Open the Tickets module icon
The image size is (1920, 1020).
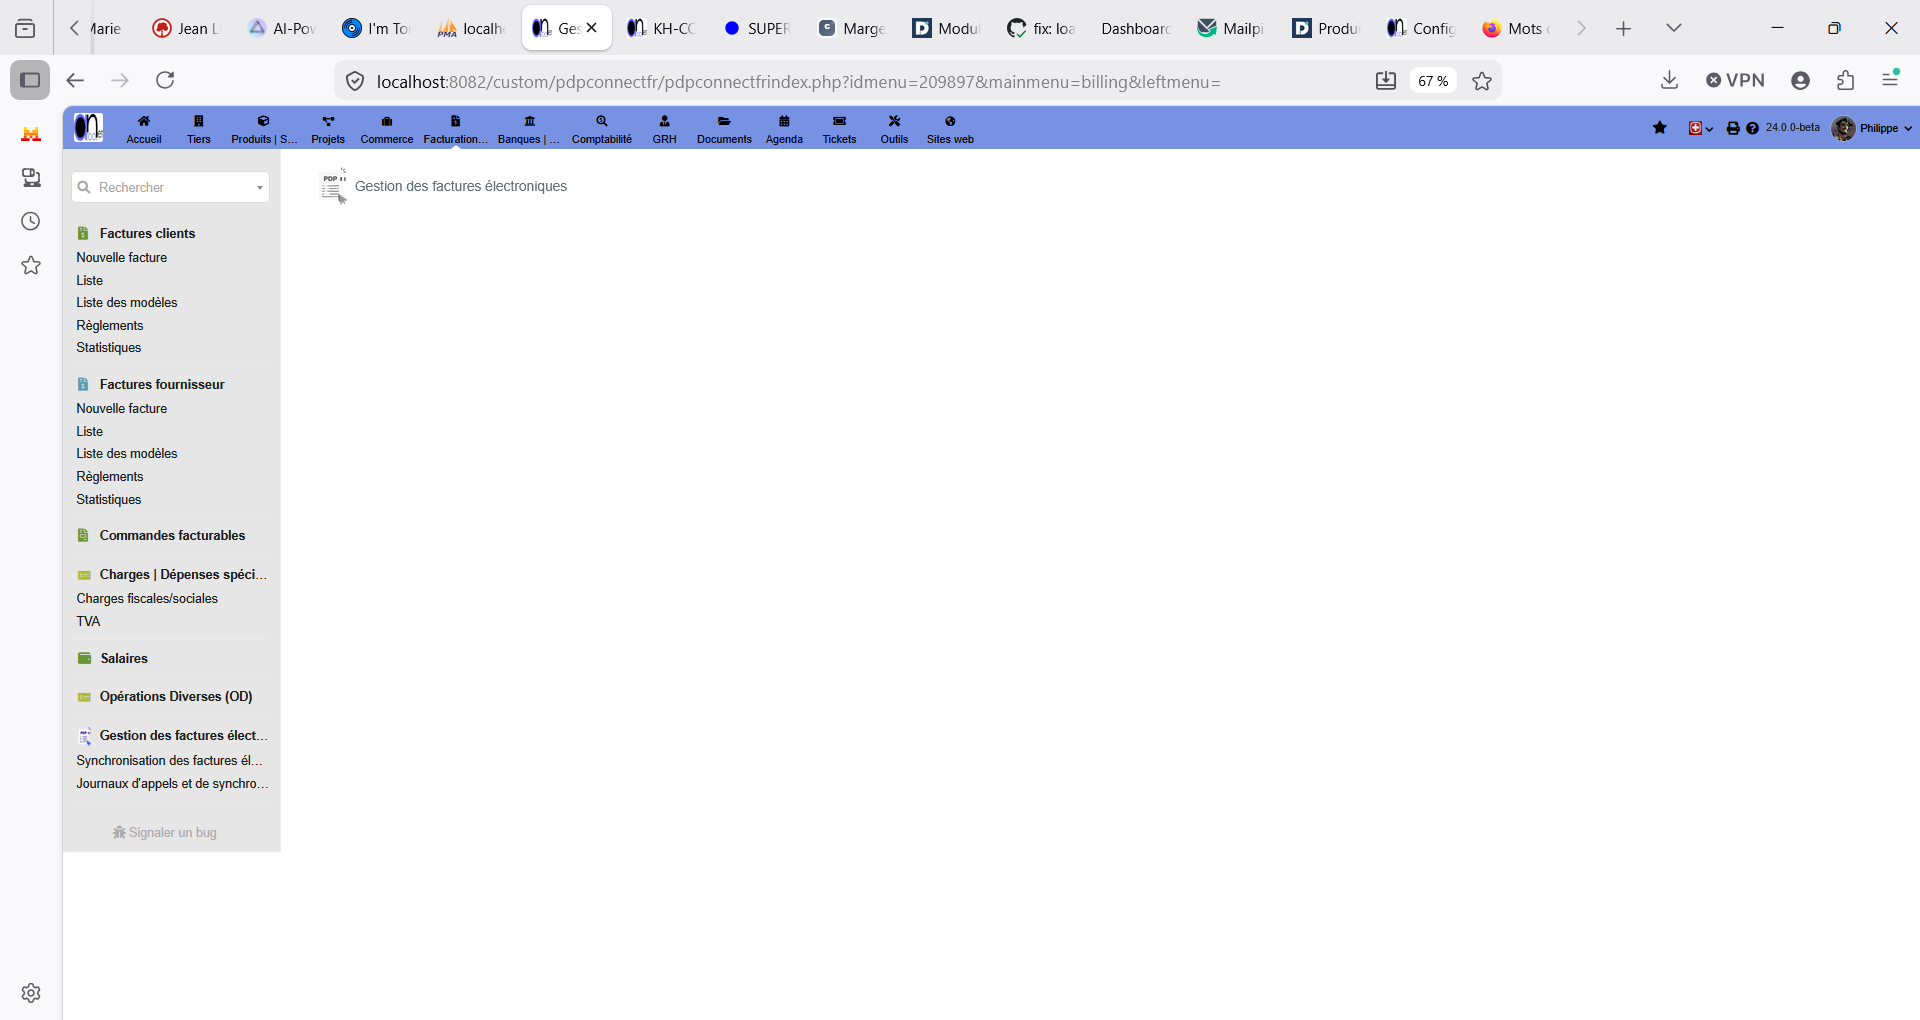coord(840,121)
